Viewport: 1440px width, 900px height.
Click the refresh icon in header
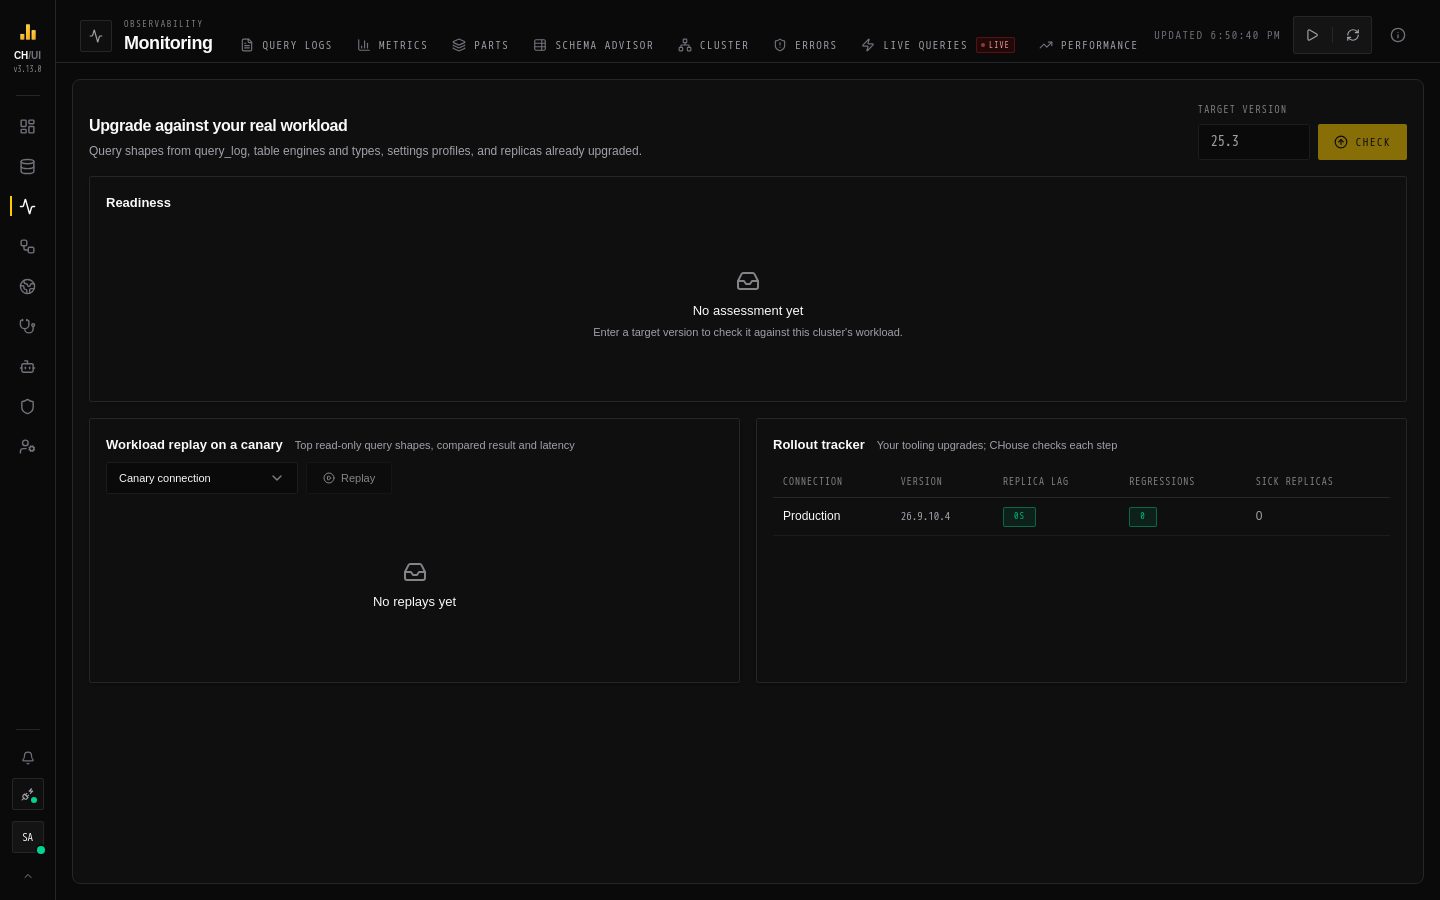[x=1352, y=35]
